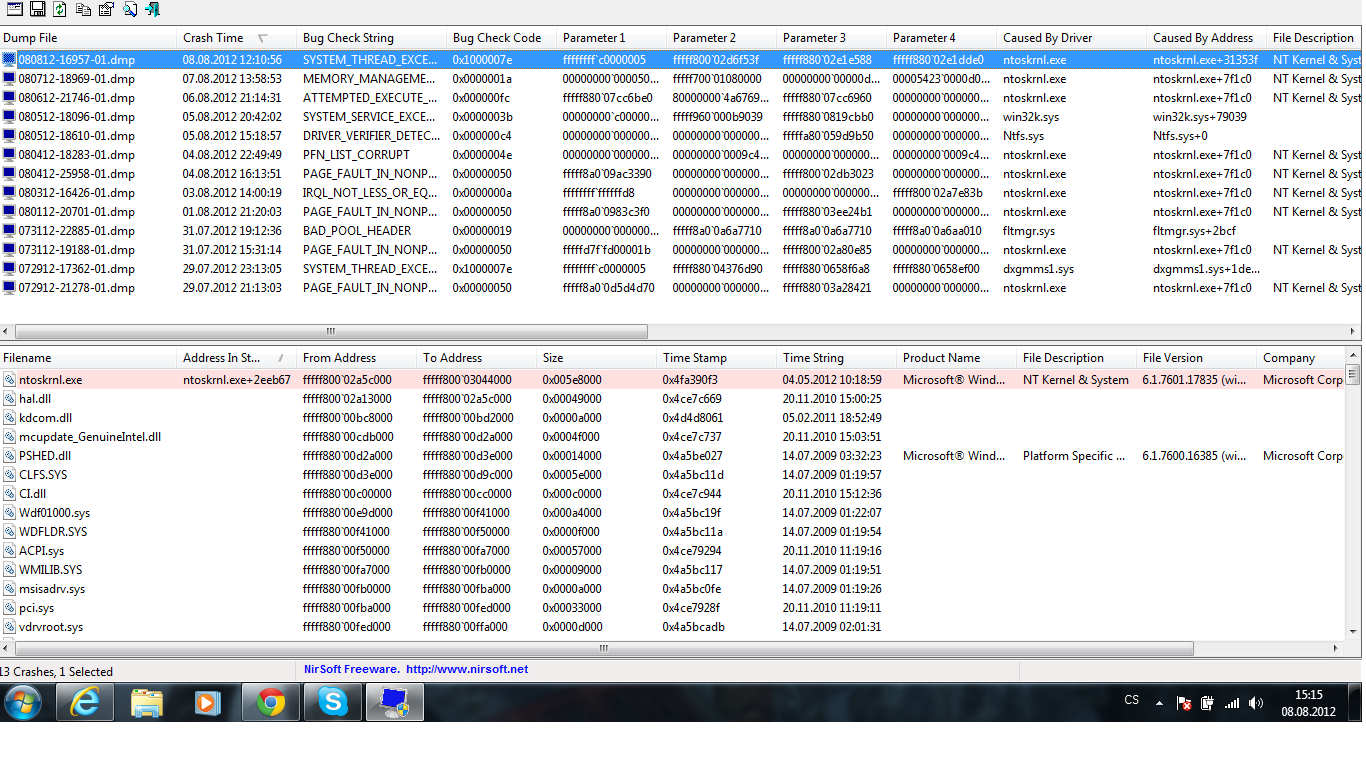Open Advanced Options from the toolbar
1366x768 pixels.
pyautogui.click(x=13, y=9)
